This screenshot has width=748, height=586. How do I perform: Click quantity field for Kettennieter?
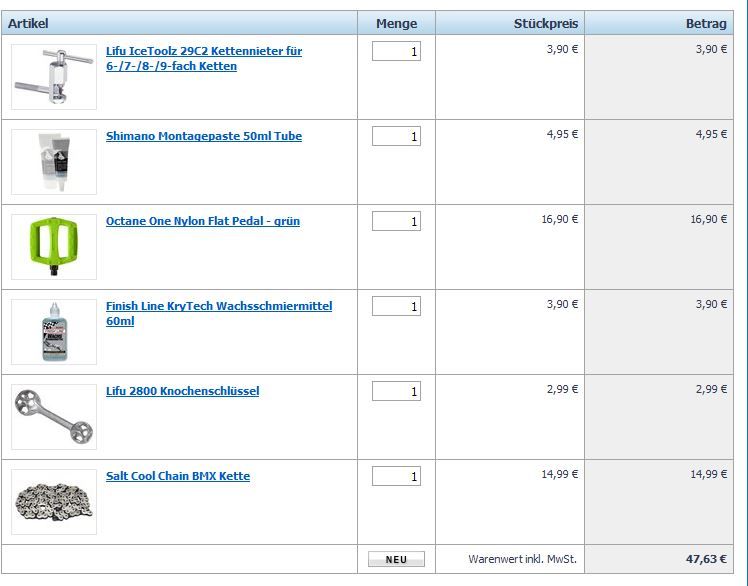396,51
